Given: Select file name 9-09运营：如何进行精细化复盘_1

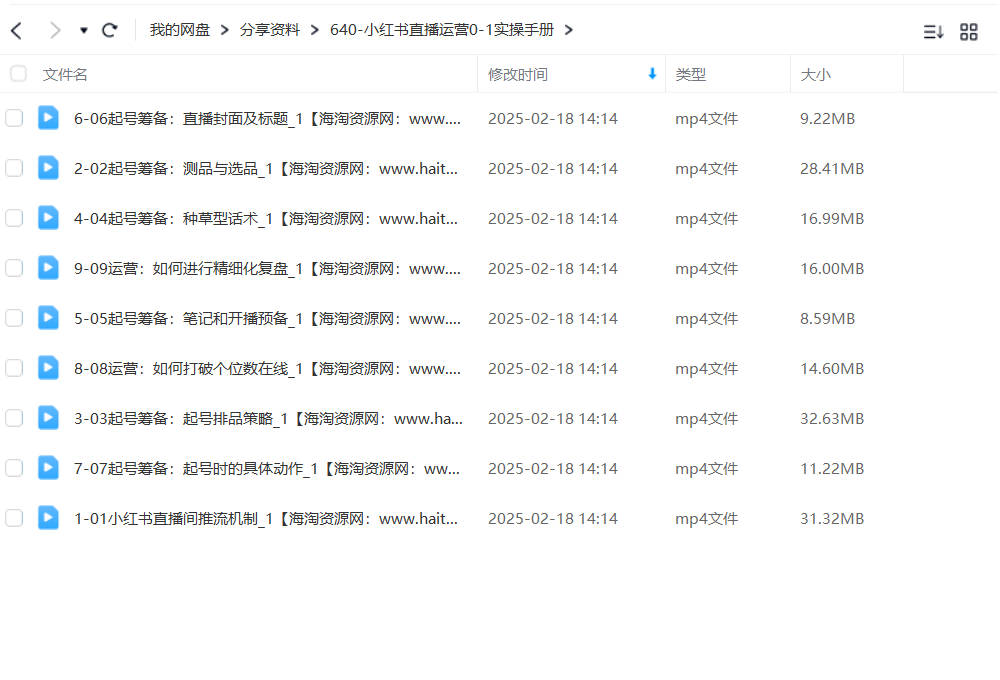Looking at the screenshot, I should (x=267, y=269).
